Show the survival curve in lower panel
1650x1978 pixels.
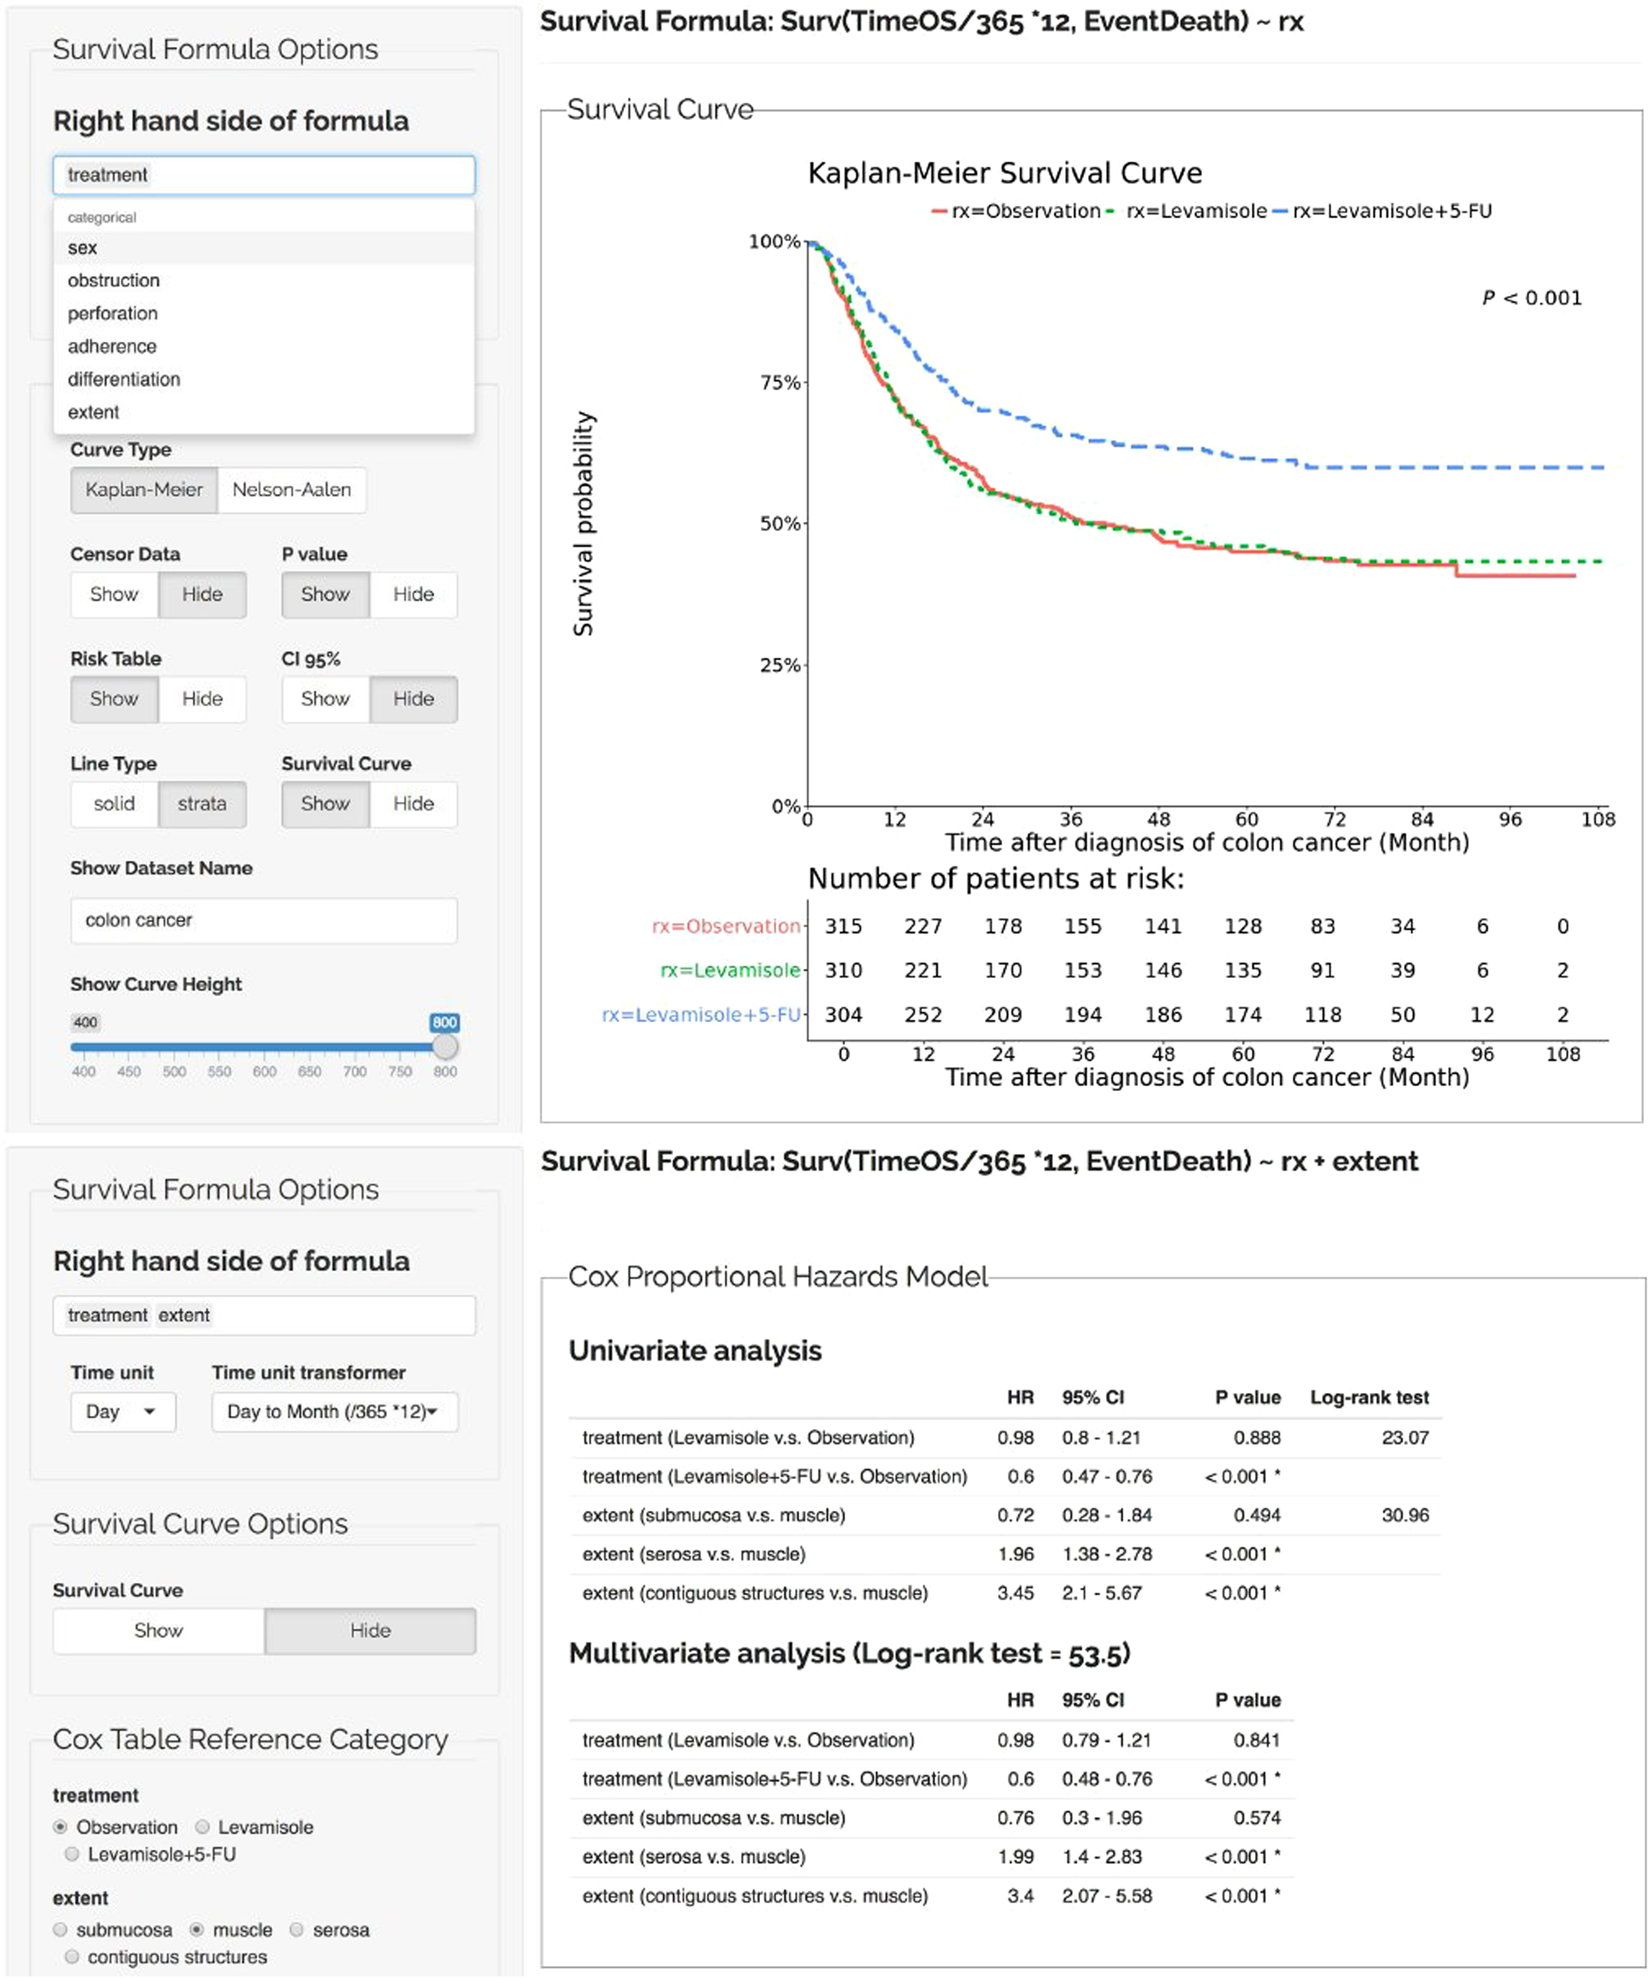(159, 1631)
